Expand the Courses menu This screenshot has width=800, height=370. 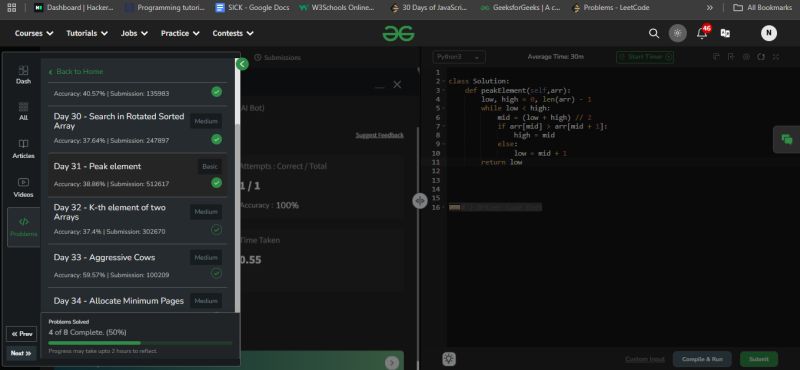[x=34, y=33]
